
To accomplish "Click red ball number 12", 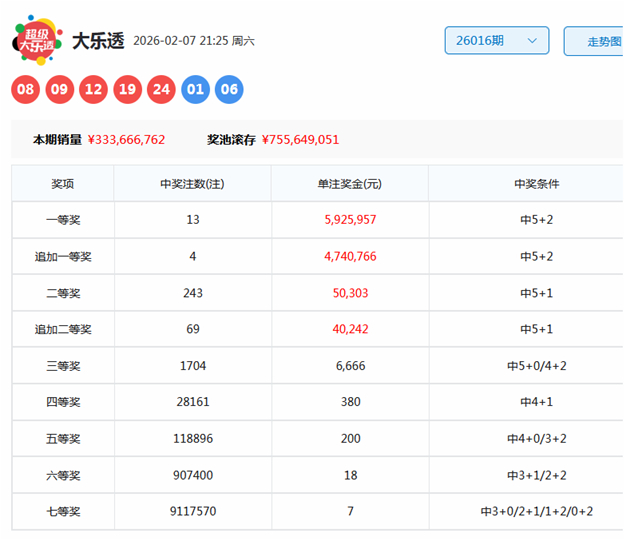I will 94,89.
